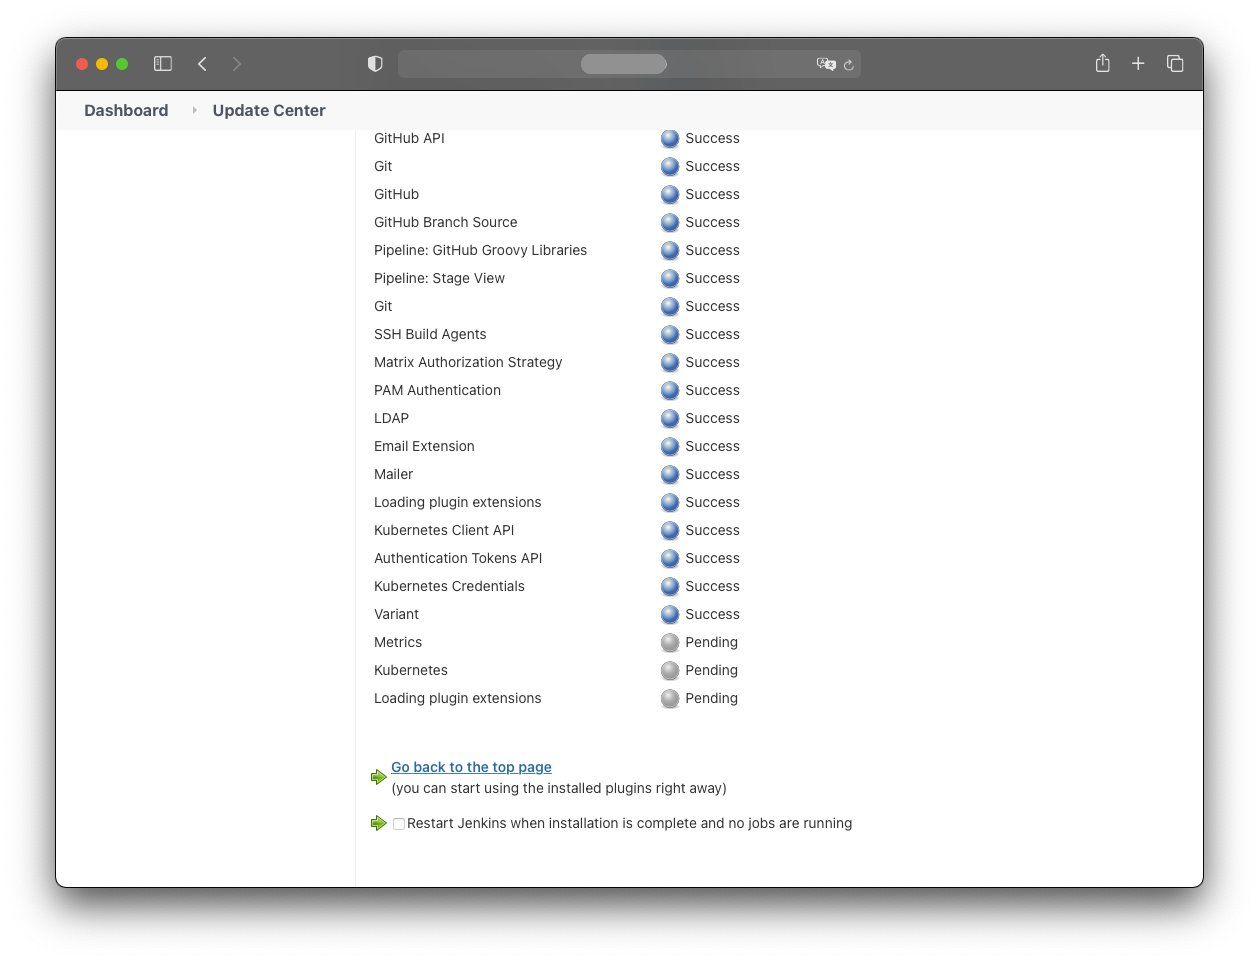Show tab overview icon
The image size is (1259, 961).
[1175, 64]
